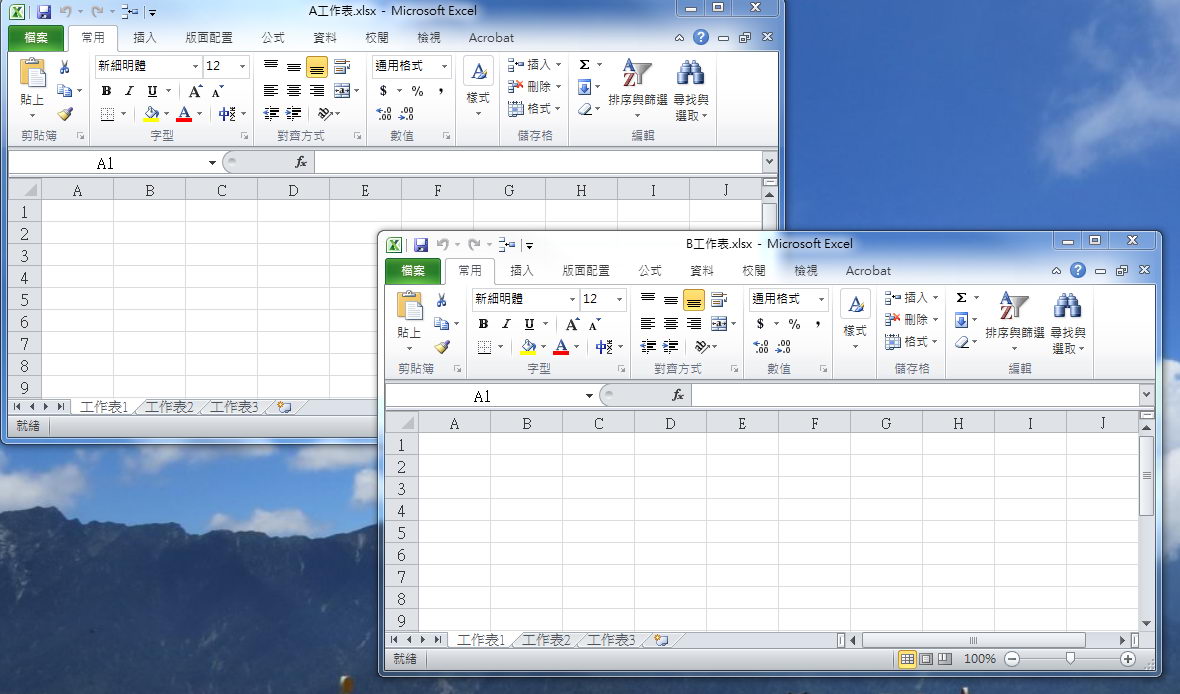The image size is (1180, 694).
Task: Open number format dropdown in A工作表 window
Action: coord(444,66)
